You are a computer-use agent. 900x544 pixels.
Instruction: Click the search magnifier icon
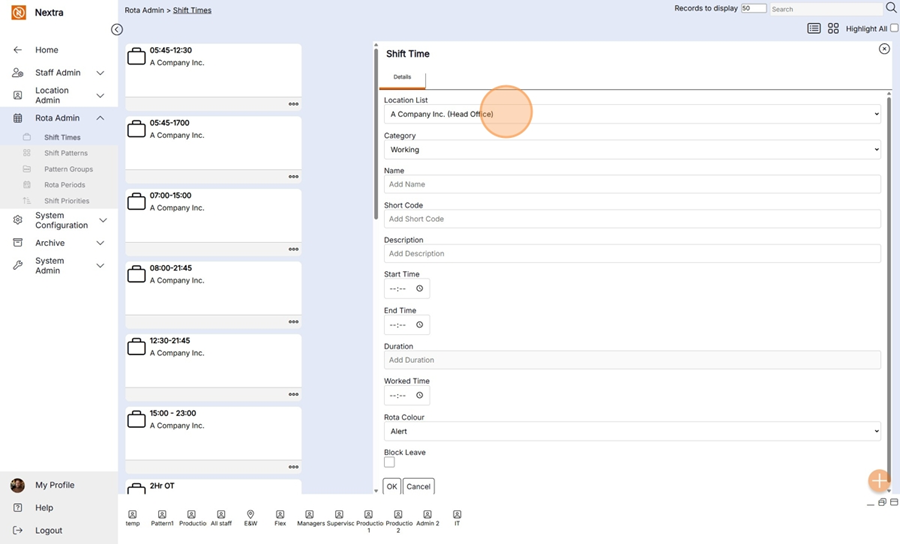pos(891,8)
